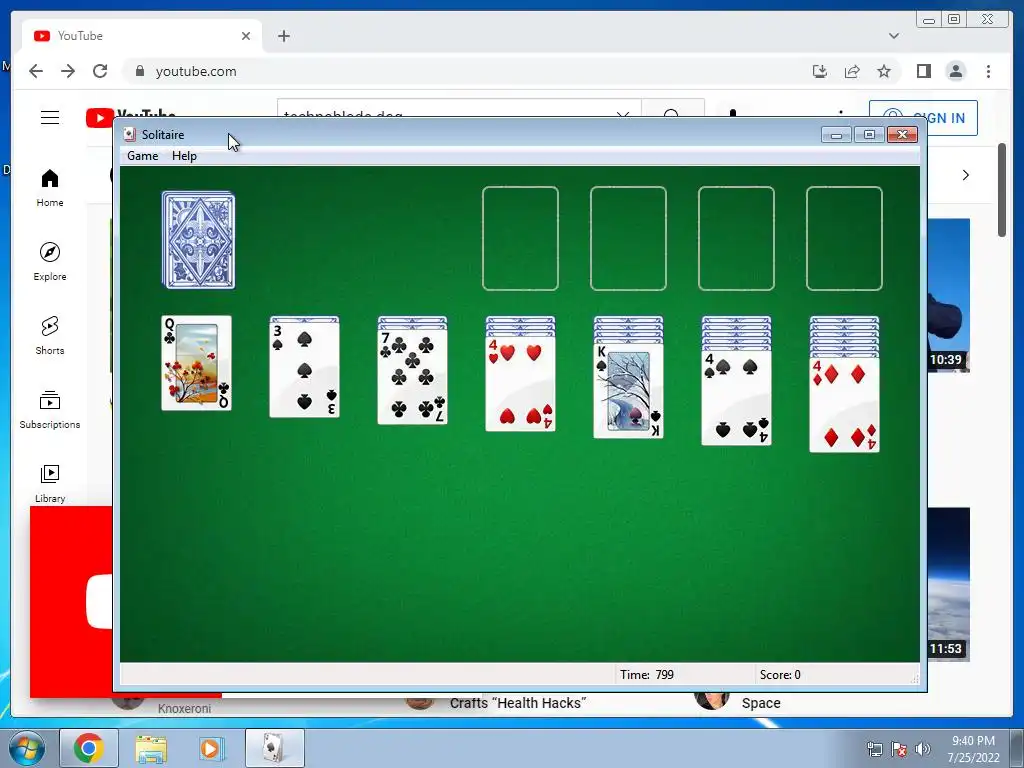Select the Queen of Clubs card

[x=197, y=363]
